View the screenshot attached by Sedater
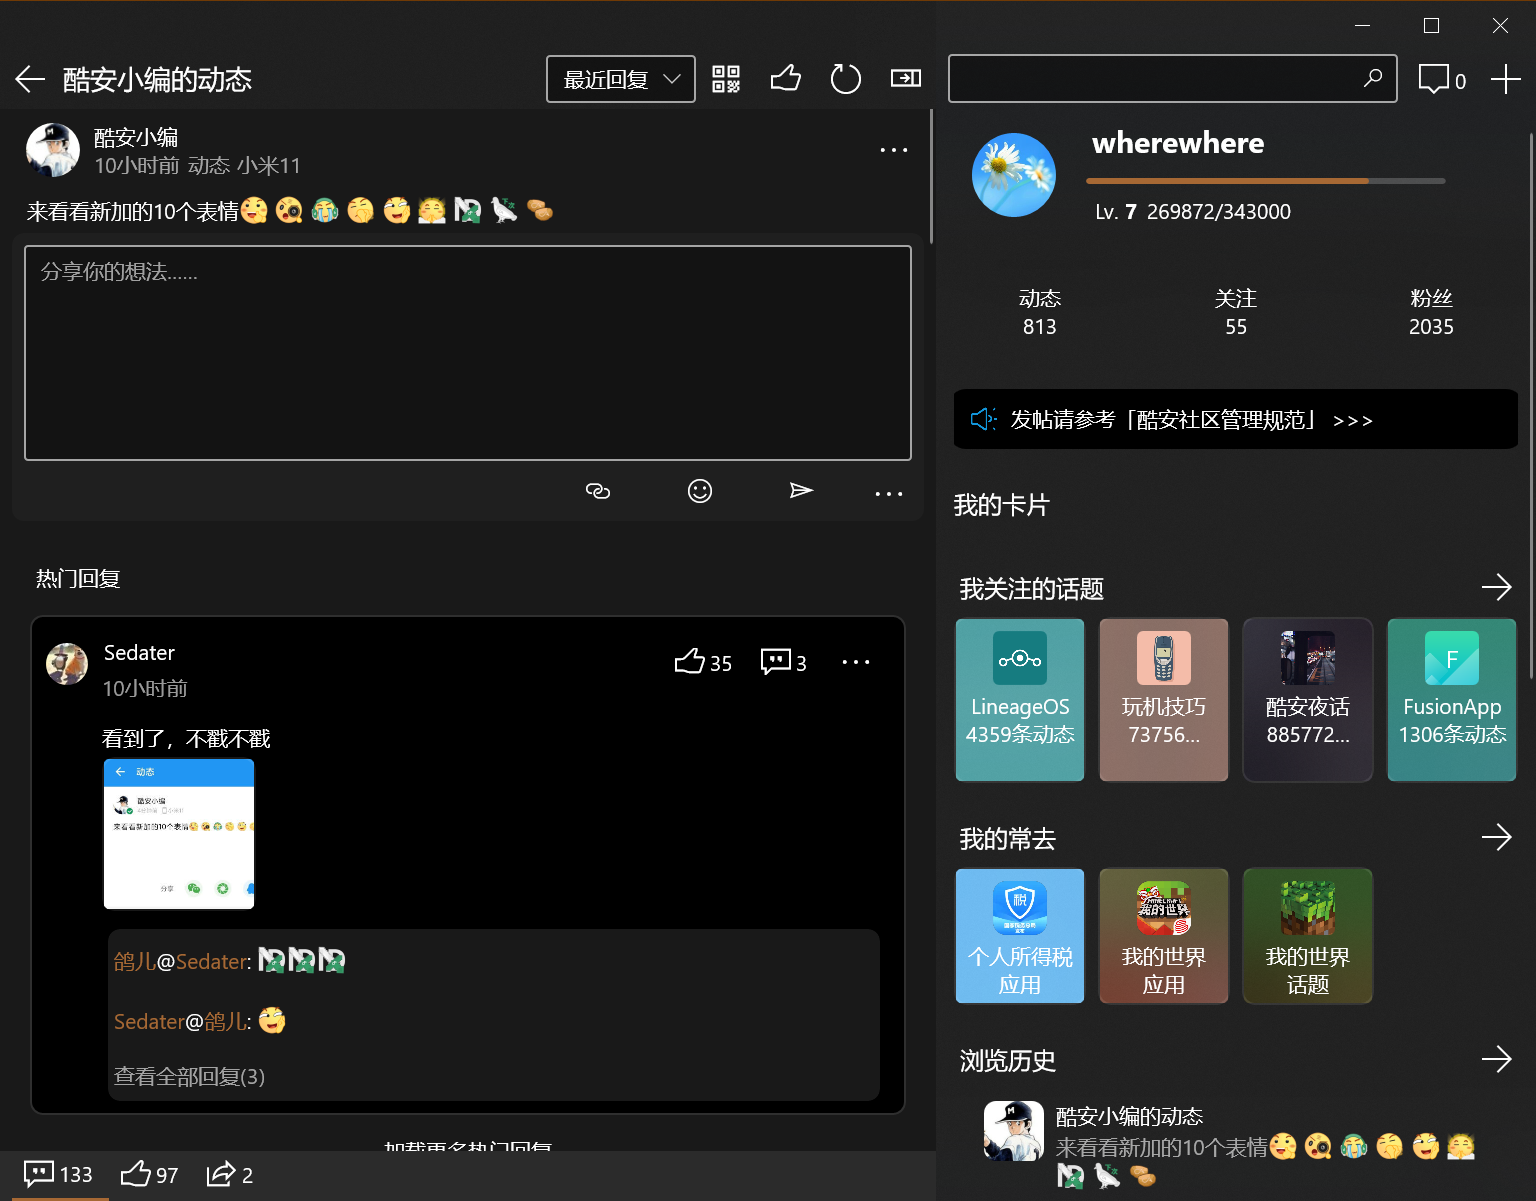 click(x=179, y=834)
